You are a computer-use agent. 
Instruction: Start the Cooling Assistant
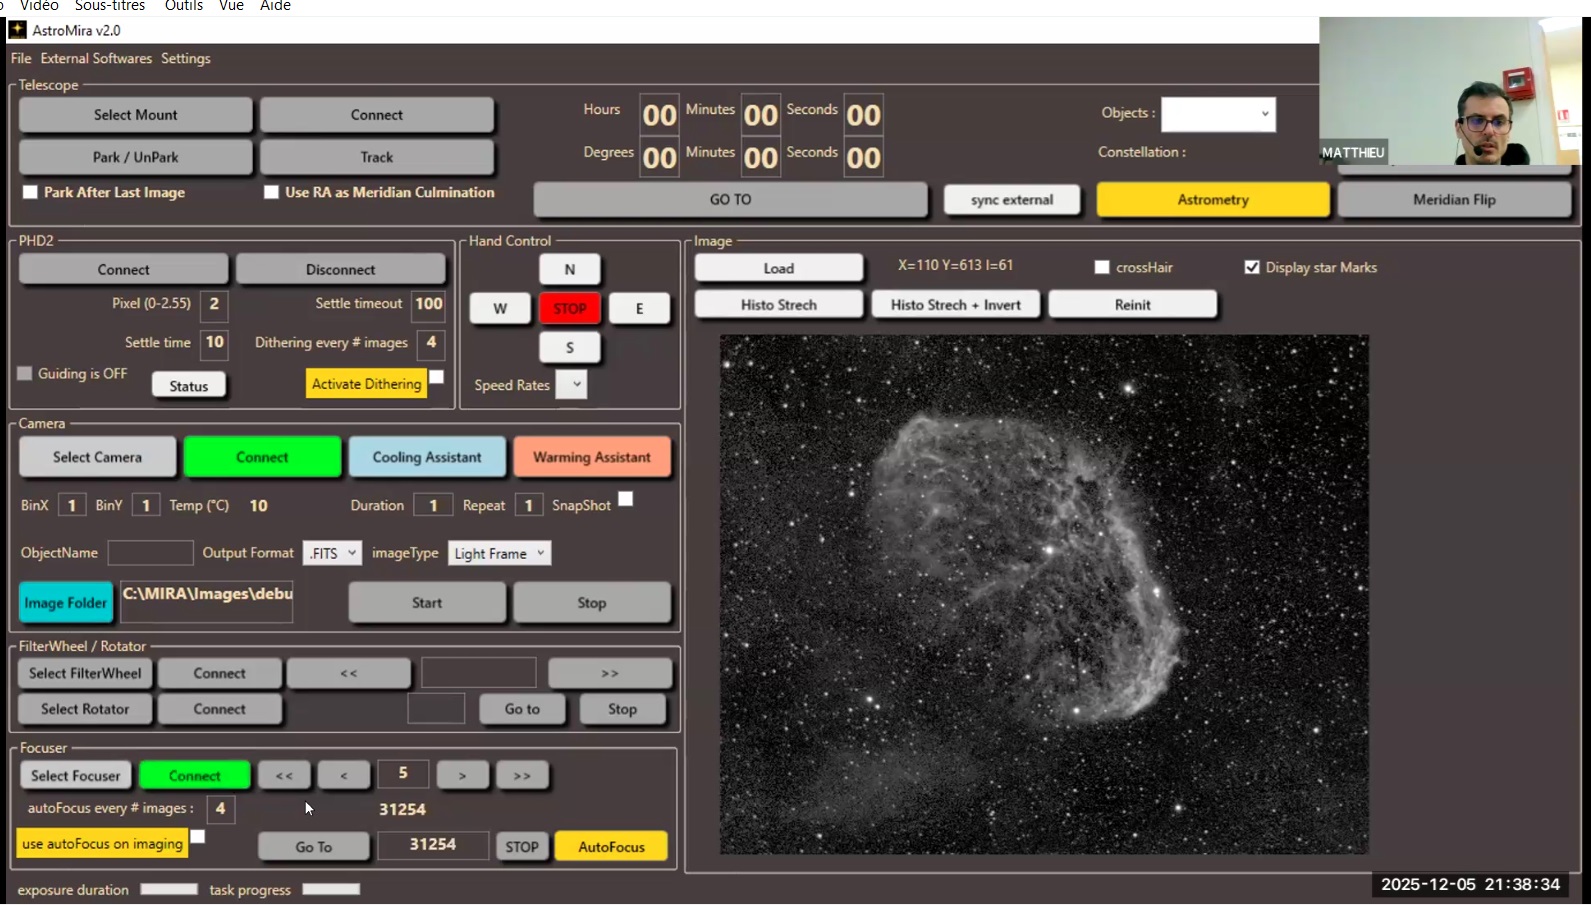[x=427, y=457]
